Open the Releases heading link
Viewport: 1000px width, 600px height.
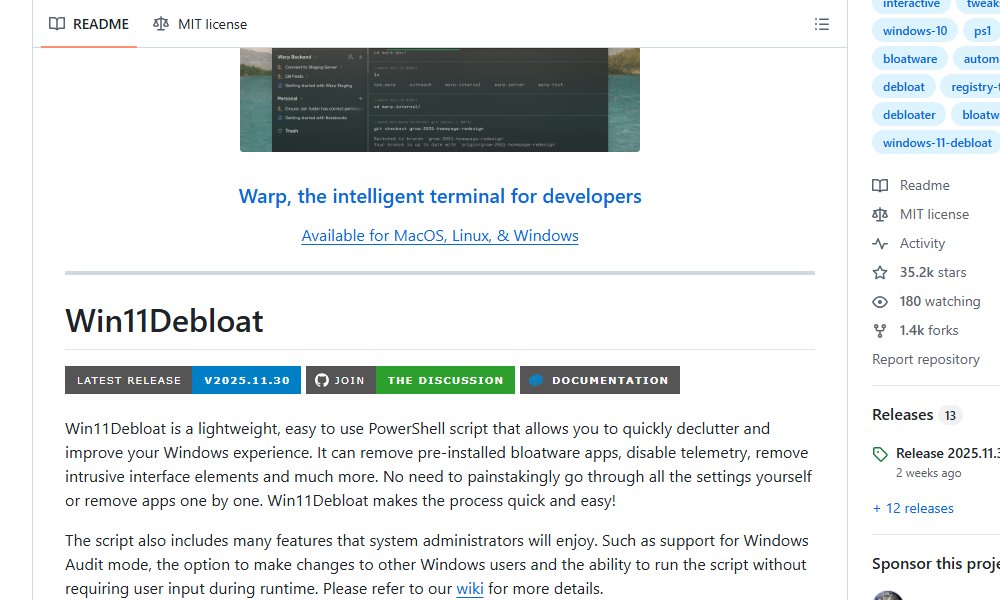[902, 414]
